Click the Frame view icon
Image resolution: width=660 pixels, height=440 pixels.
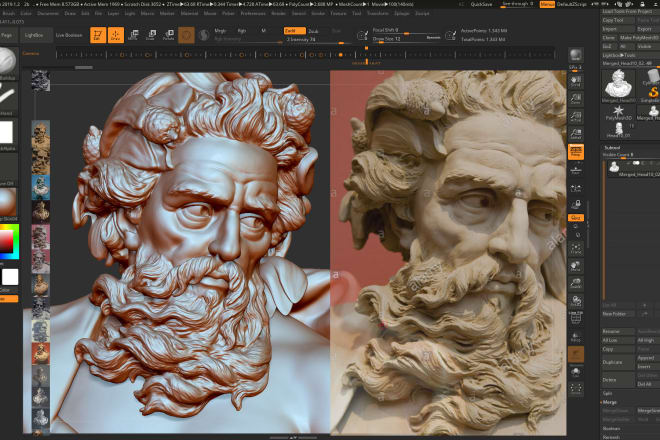pyautogui.click(x=576, y=249)
